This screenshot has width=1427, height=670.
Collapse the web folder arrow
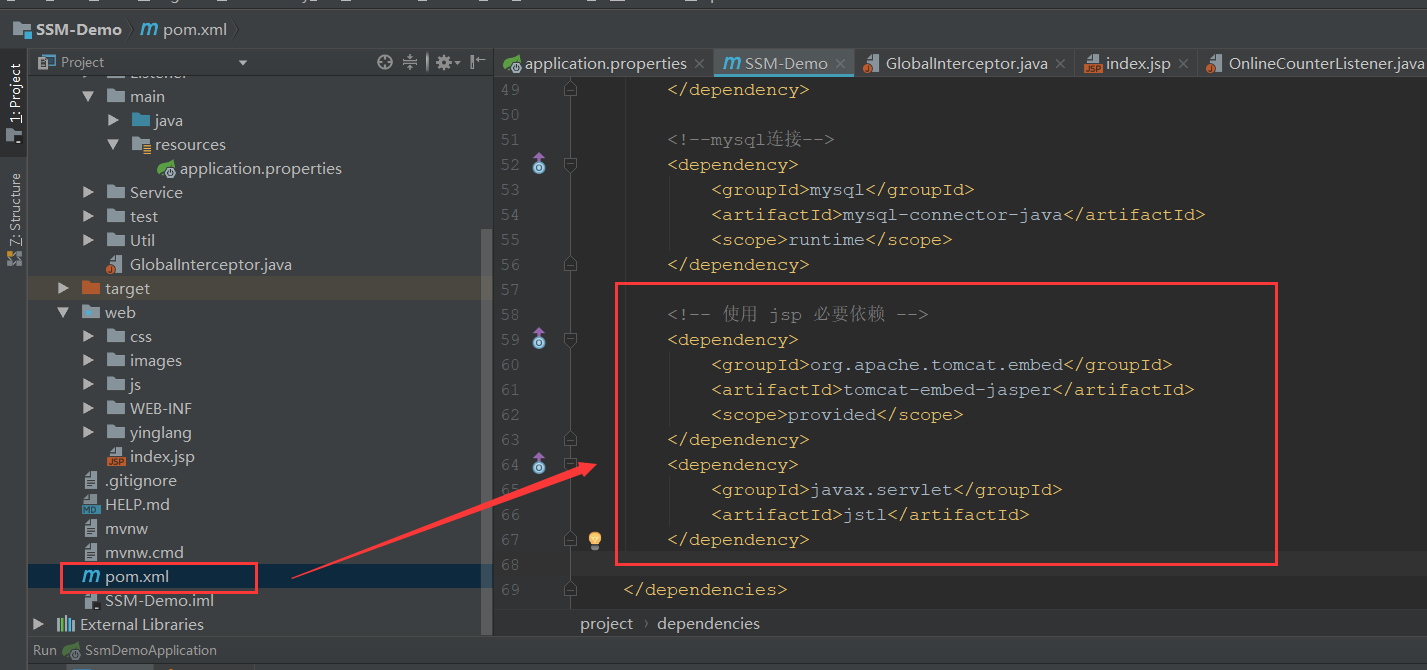(x=64, y=313)
